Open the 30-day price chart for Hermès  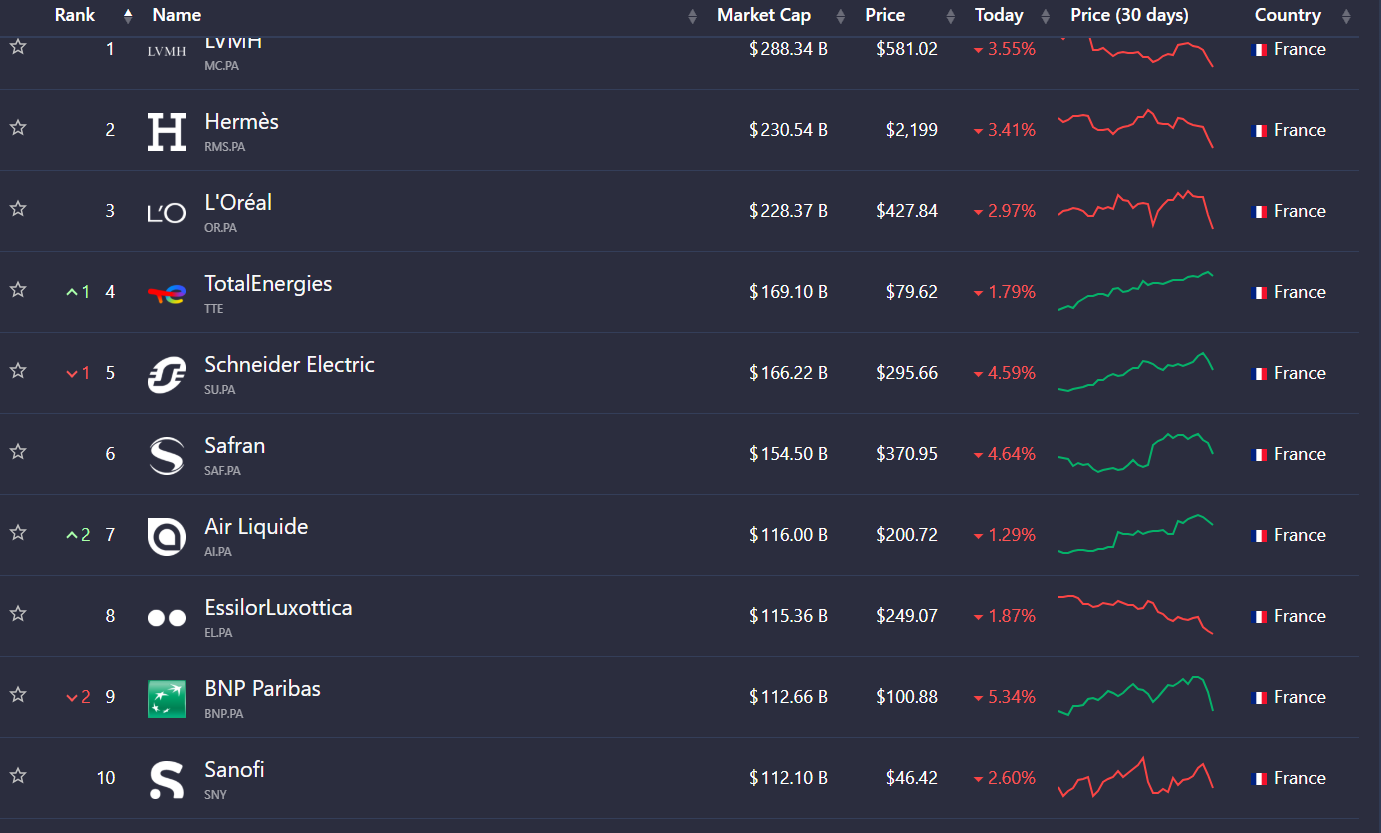point(1135,129)
